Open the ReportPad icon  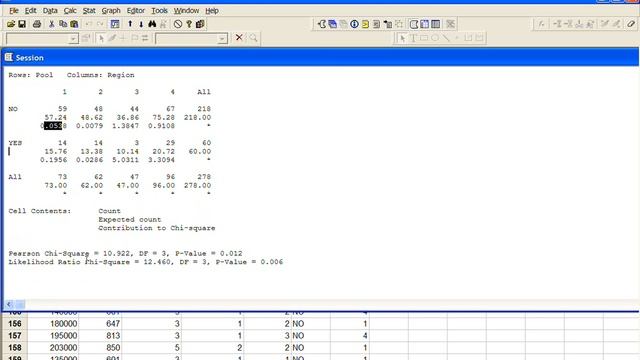tap(376, 24)
